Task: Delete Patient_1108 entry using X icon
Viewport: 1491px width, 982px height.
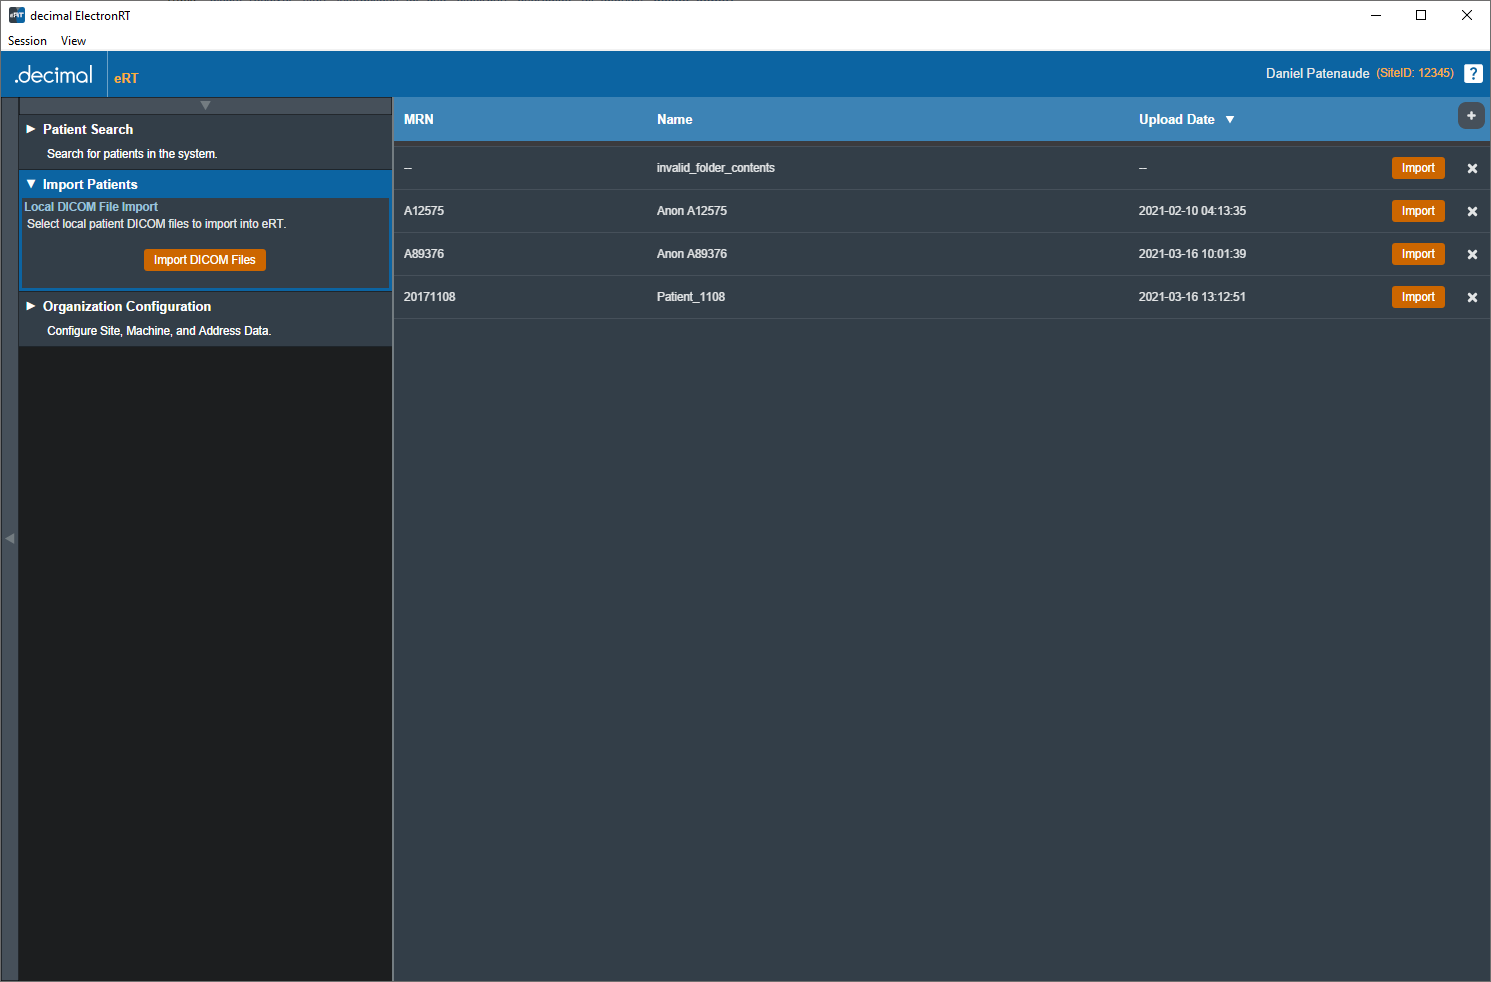Action: click(1472, 298)
